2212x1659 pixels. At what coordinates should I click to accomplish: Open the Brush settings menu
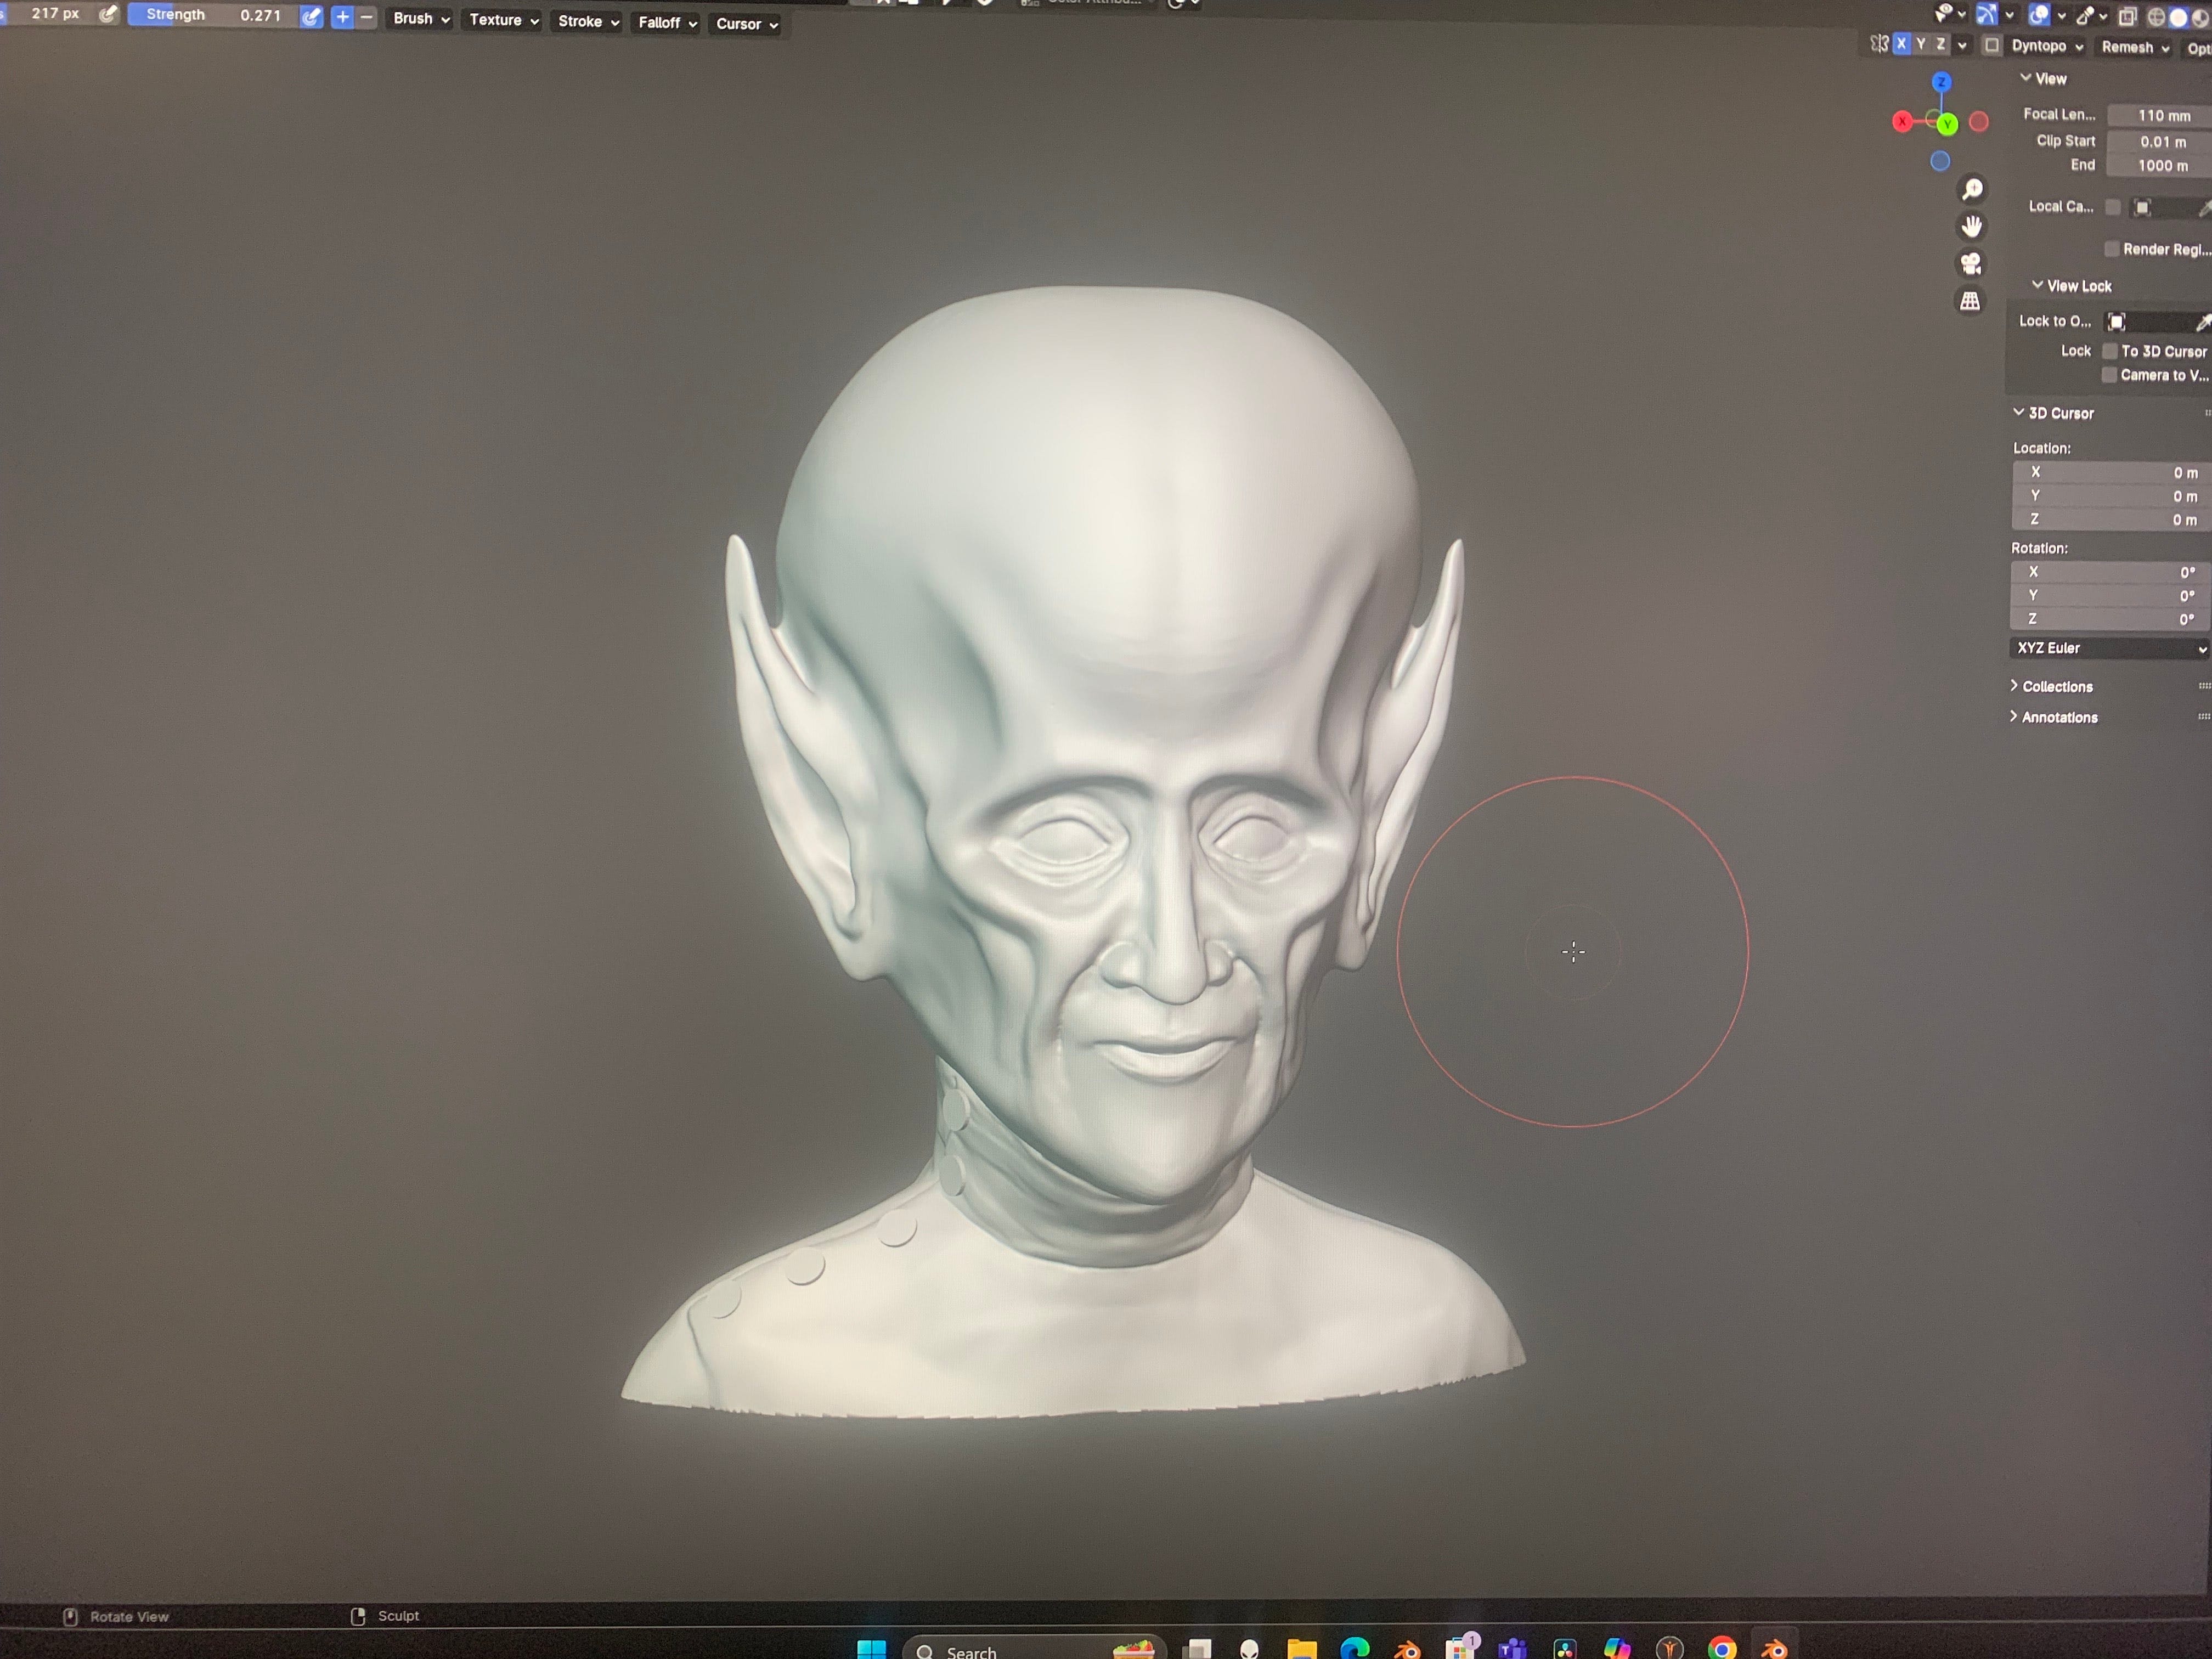(420, 18)
